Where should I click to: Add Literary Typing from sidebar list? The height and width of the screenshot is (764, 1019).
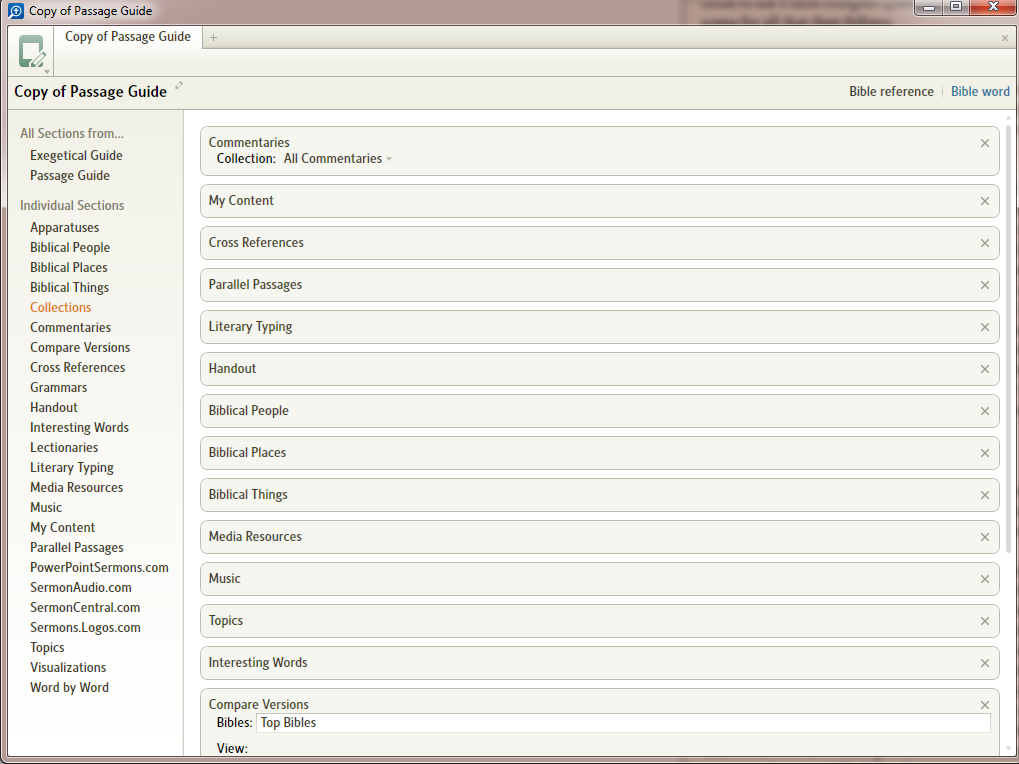coord(71,468)
